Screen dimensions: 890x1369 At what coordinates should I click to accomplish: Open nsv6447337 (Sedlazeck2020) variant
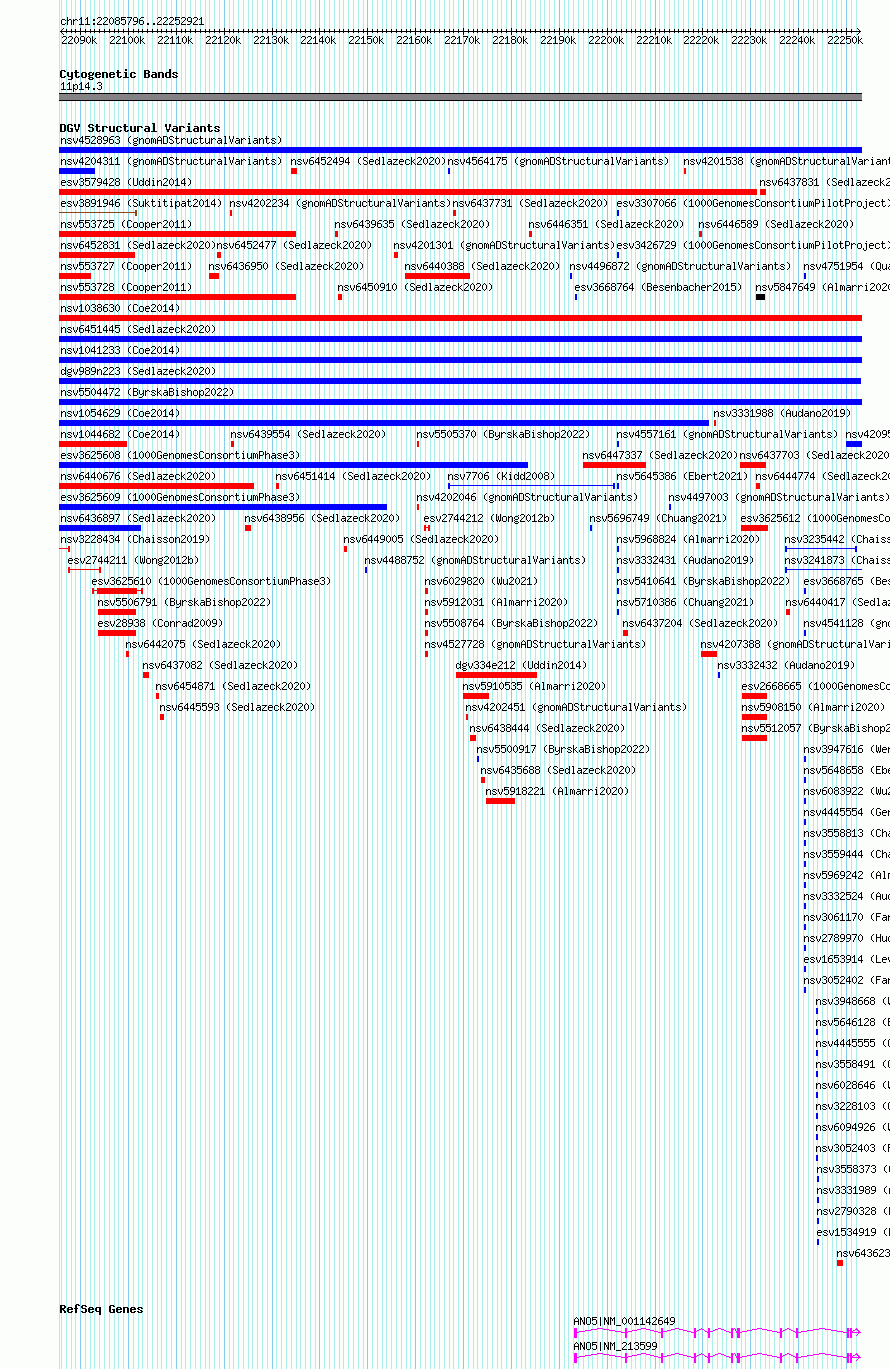(x=661, y=455)
